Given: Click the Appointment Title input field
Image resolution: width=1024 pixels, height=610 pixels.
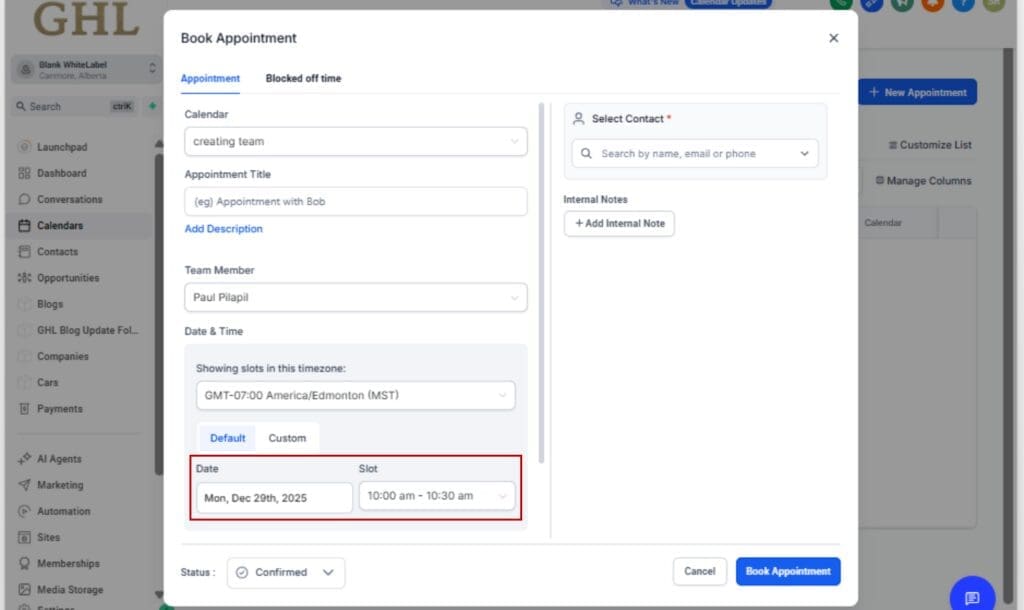Looking at the screenshot, I should 354,201.
